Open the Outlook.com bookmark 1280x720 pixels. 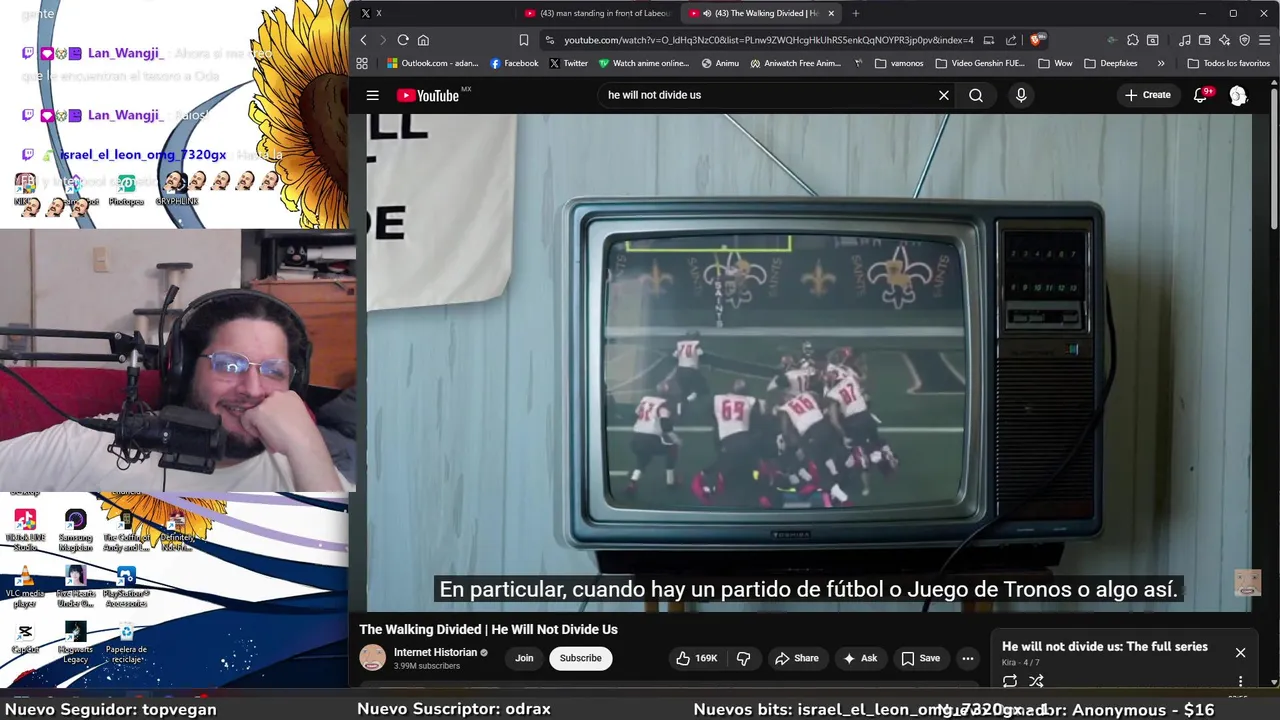(432, 63)
